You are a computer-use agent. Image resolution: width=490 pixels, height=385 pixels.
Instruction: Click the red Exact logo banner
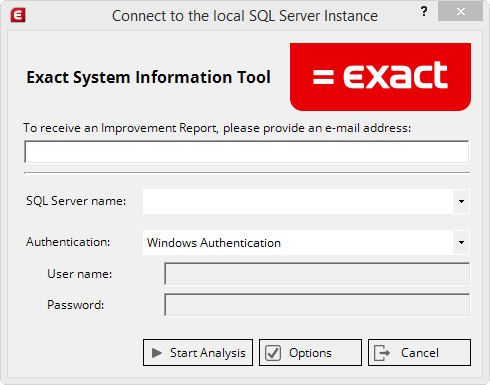(380, 77)
